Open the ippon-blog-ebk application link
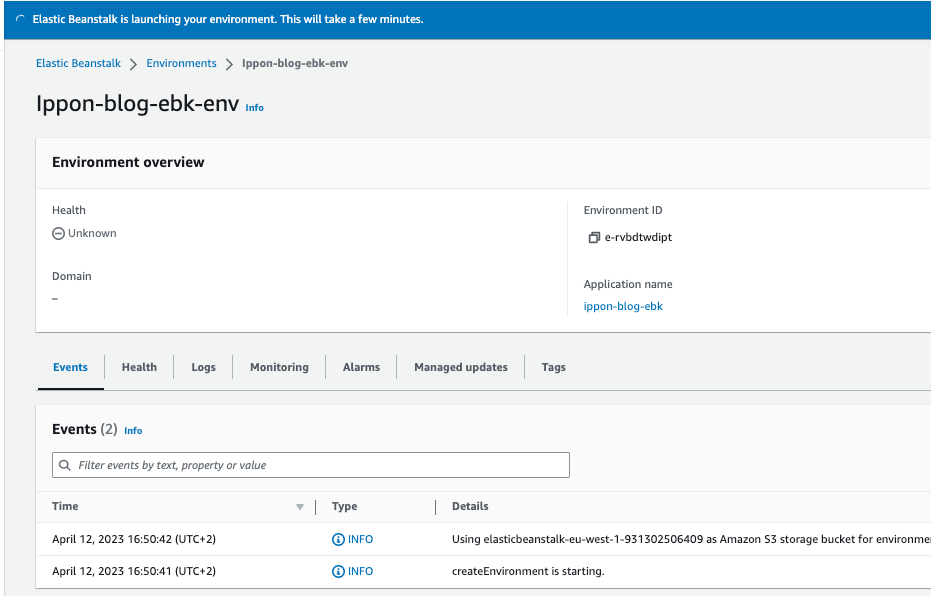The image size is (931, 596). coord(623,306)
